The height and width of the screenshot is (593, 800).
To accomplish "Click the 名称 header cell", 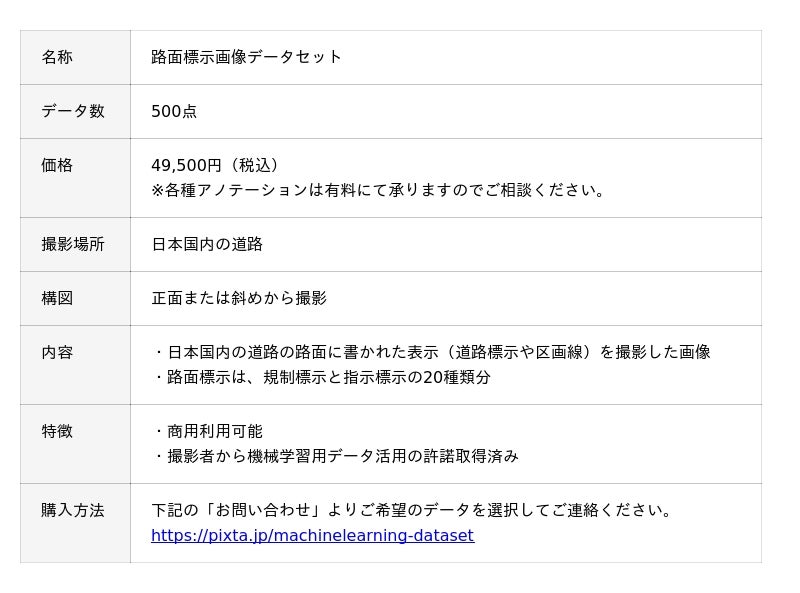I will coord(57,58).
